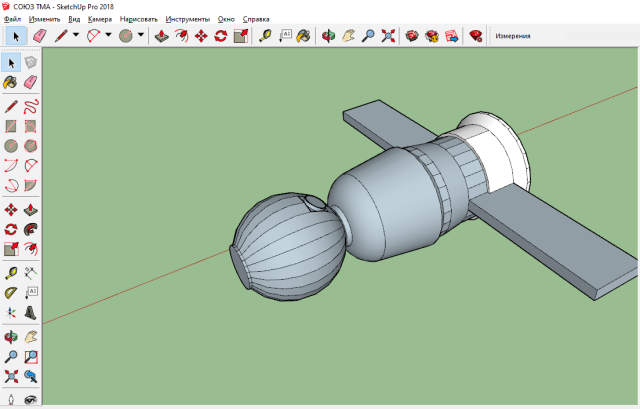Select the Protractor tool
The height and width of the screenshot is (409, 640).
coord(11,292)
